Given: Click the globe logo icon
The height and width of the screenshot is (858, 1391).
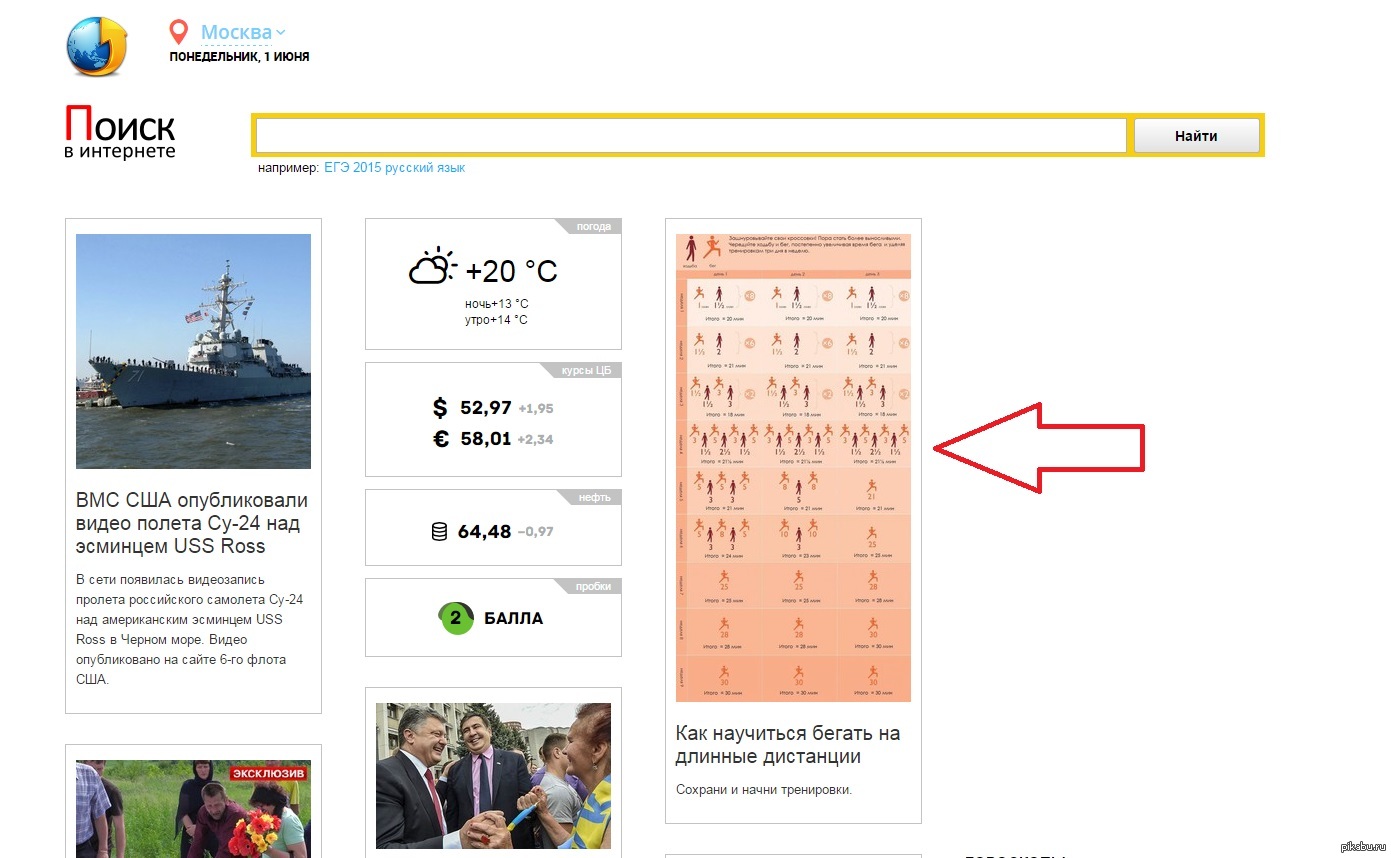Looking at the screenshot, I should click(97, 46).
